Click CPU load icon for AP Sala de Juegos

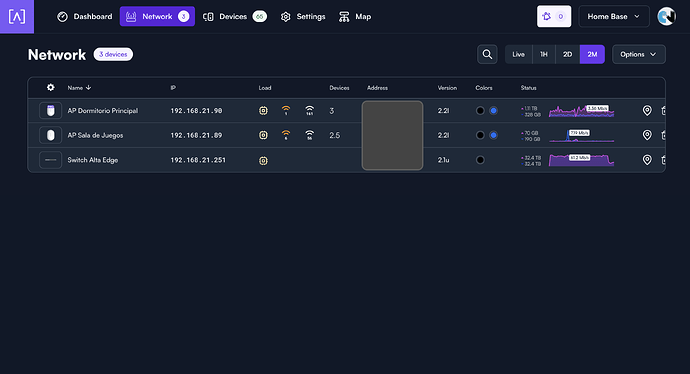tap(263, 135)
